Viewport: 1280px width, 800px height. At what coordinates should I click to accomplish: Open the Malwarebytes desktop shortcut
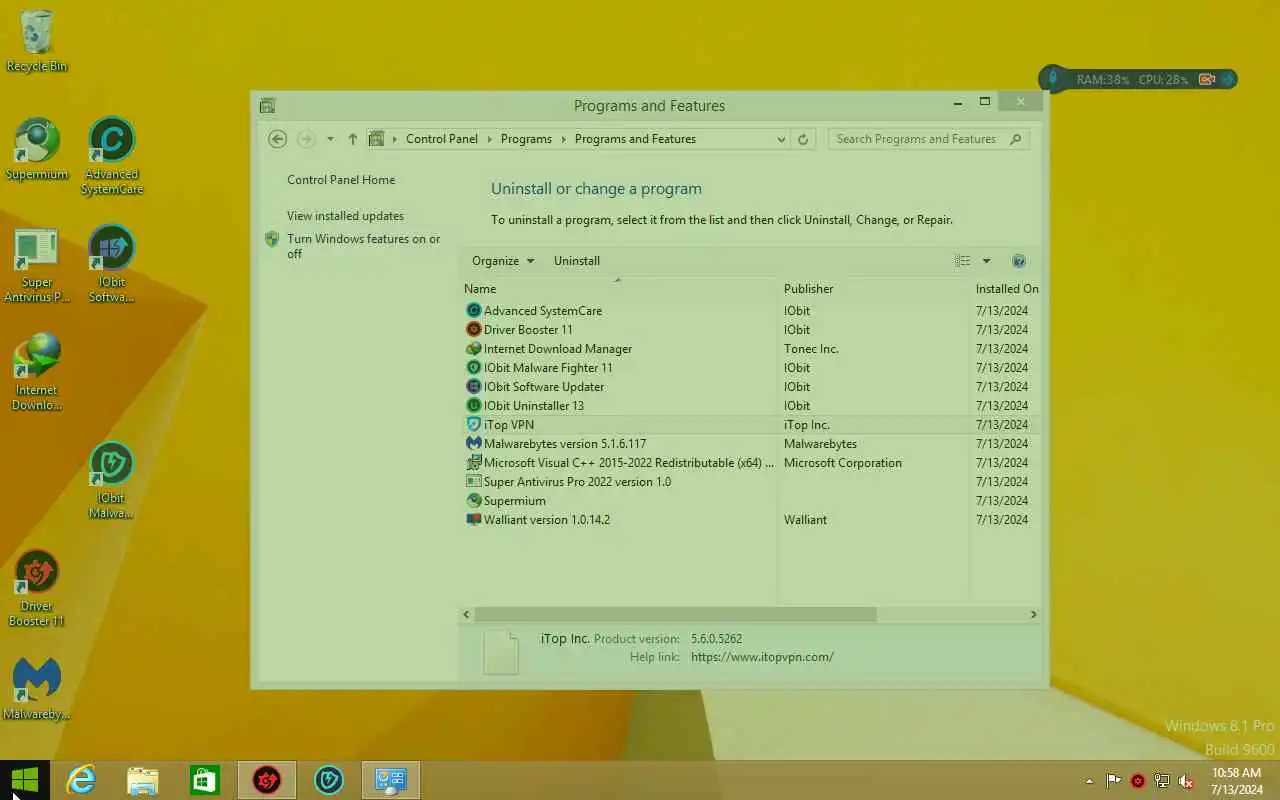click(x=37, y=689)
